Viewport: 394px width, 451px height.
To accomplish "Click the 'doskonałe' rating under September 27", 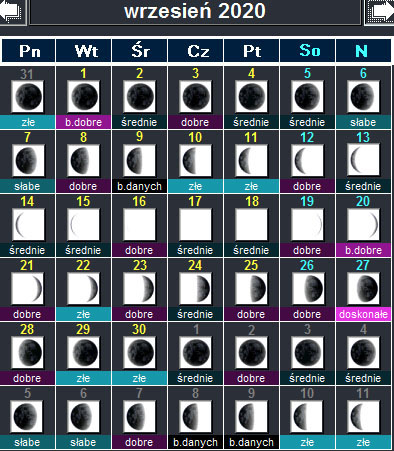I will [363, 314].
